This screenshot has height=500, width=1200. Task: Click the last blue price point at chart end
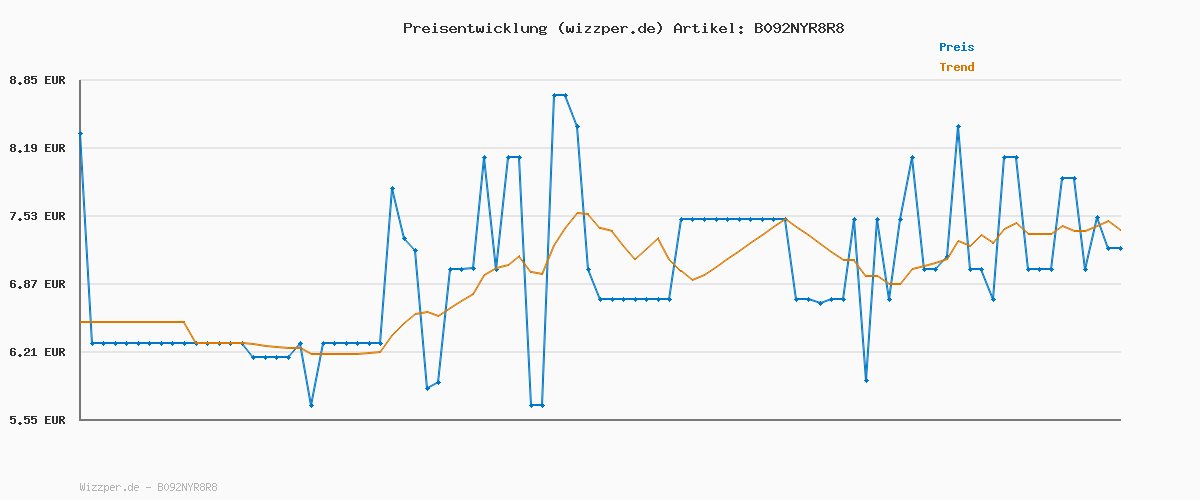1120,248
